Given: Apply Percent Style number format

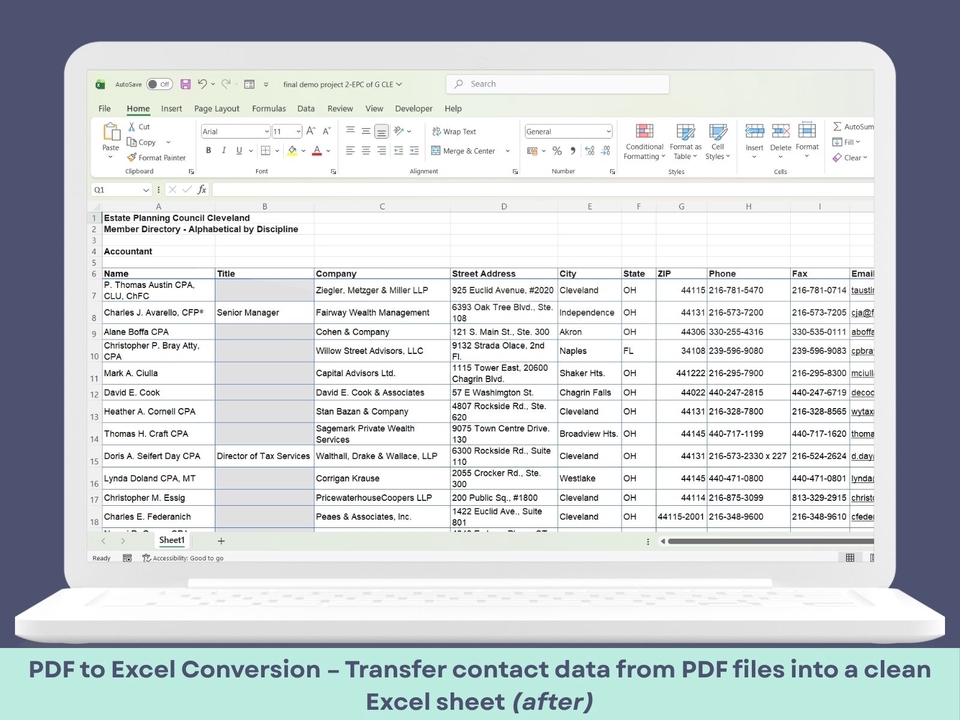Looking at the screenshot, I should 558,151.
